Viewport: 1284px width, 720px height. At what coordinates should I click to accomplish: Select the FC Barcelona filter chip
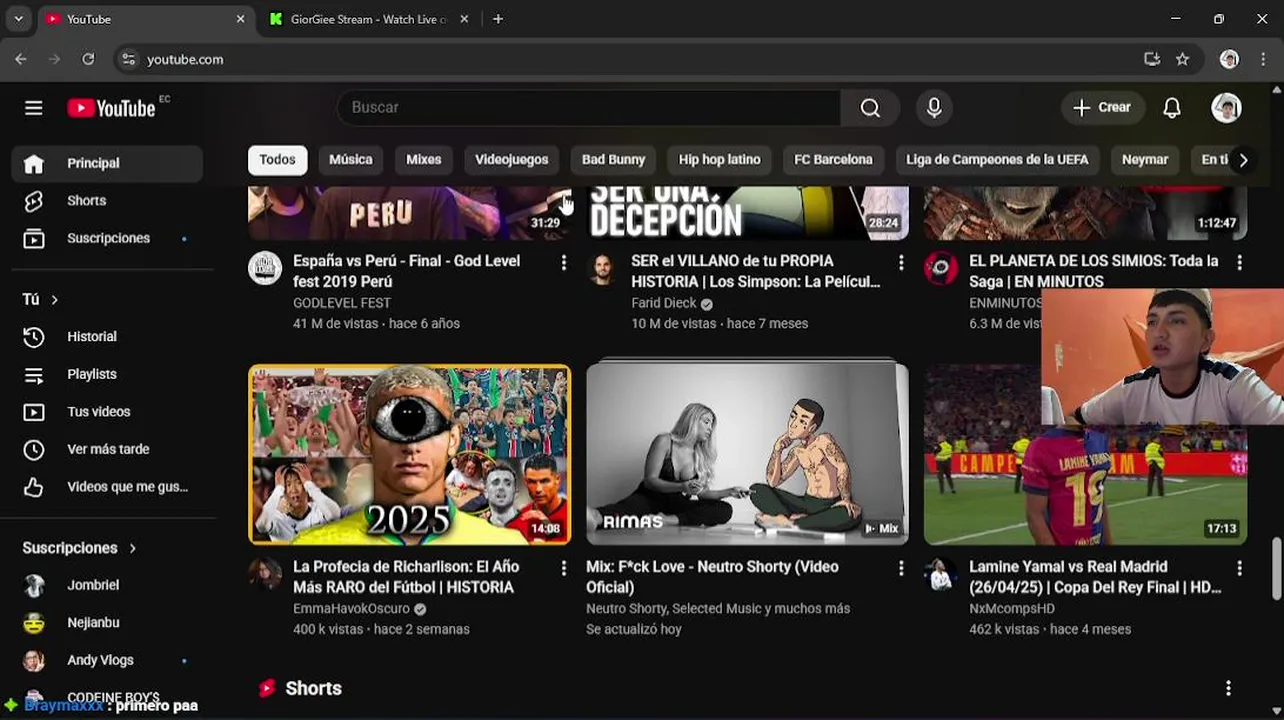(x=833, y=160)
